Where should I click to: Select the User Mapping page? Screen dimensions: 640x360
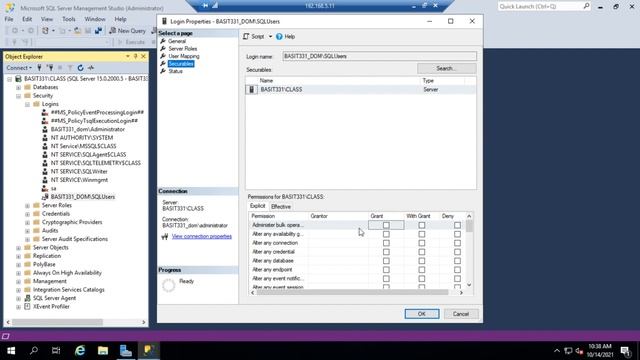pos(184,56)
